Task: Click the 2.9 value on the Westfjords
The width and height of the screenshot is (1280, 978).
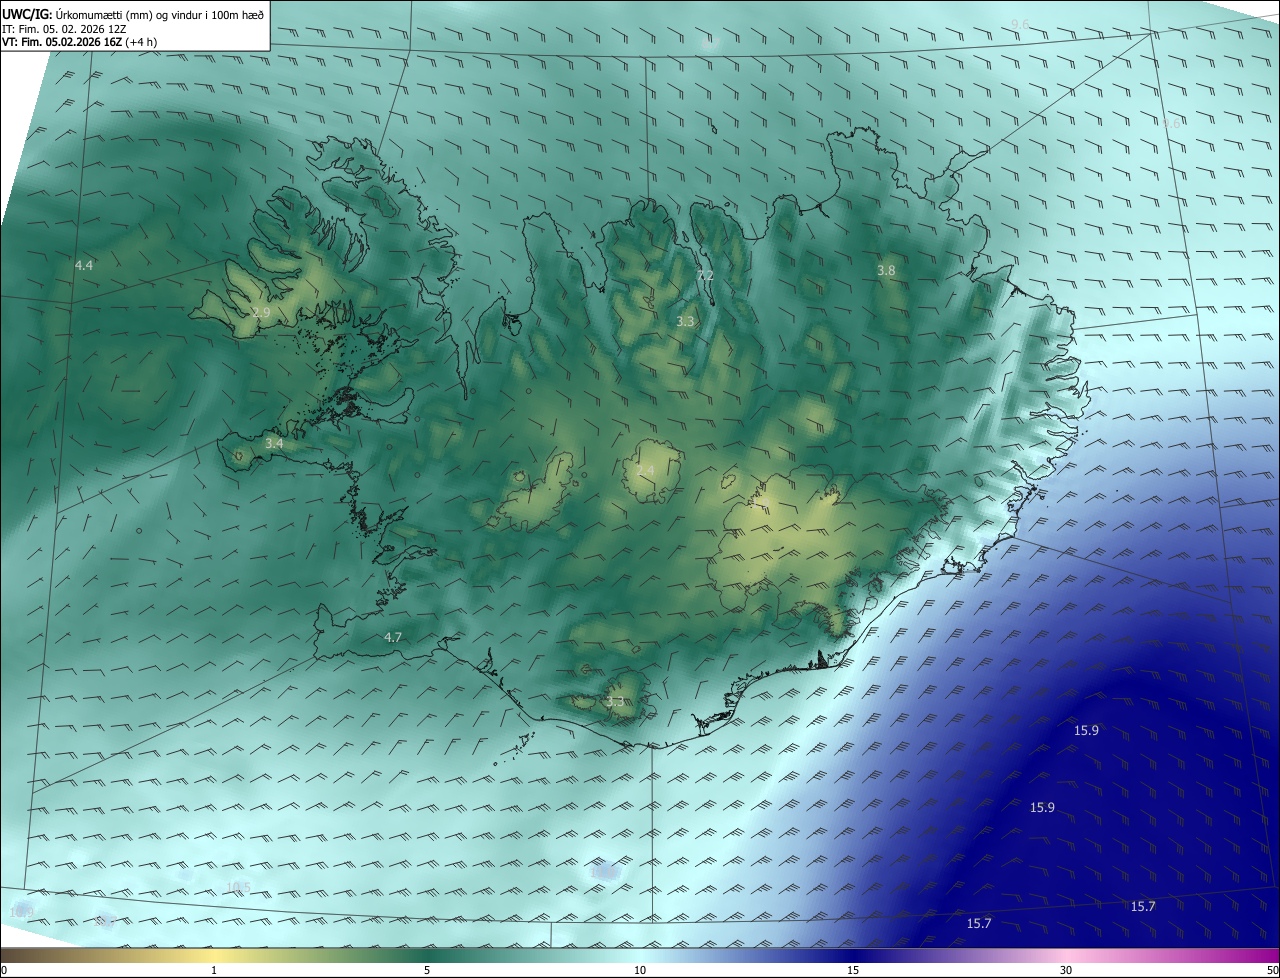Action: coord(261,313)
